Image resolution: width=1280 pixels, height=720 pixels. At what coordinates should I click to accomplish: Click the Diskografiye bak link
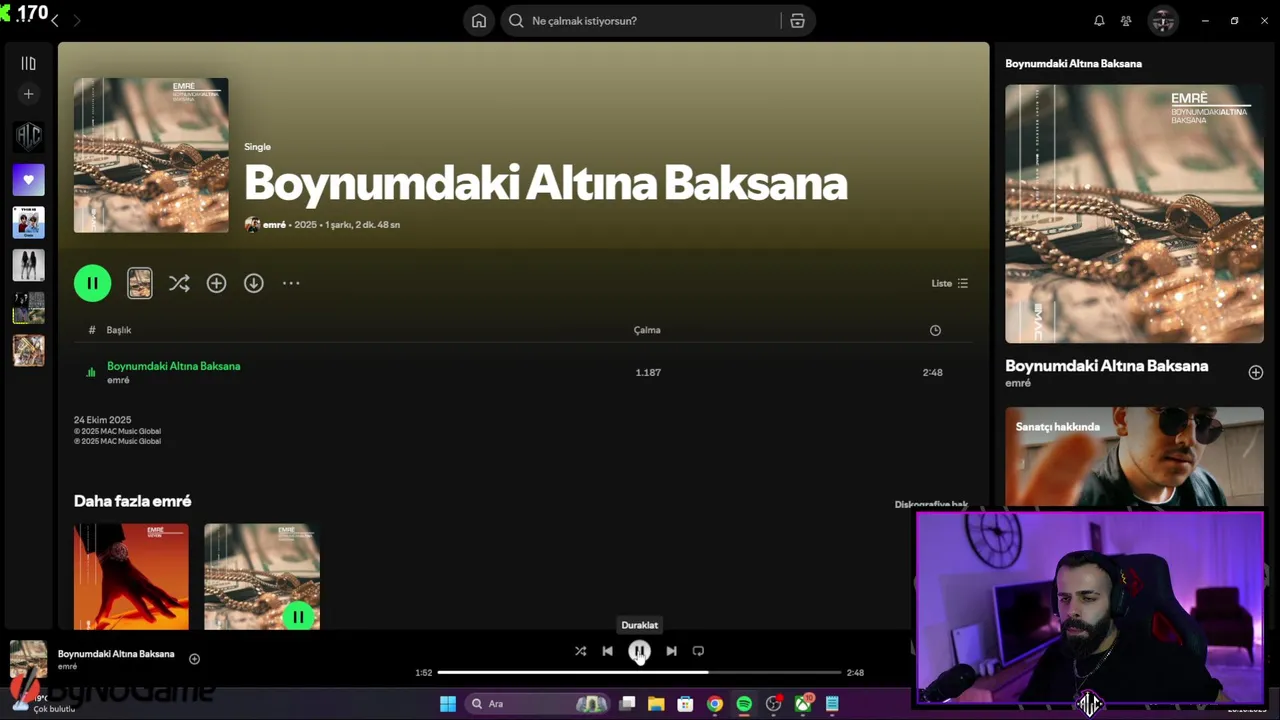931,505
